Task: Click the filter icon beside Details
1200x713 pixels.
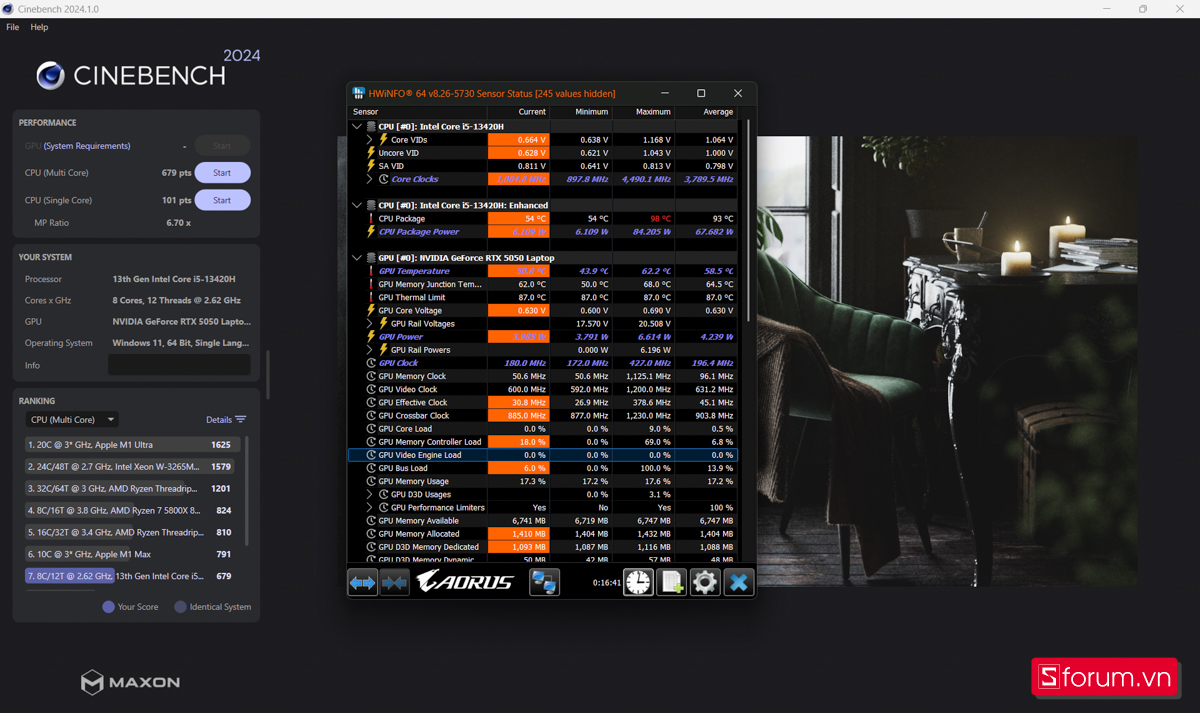Action: click(x=241, y=420)
